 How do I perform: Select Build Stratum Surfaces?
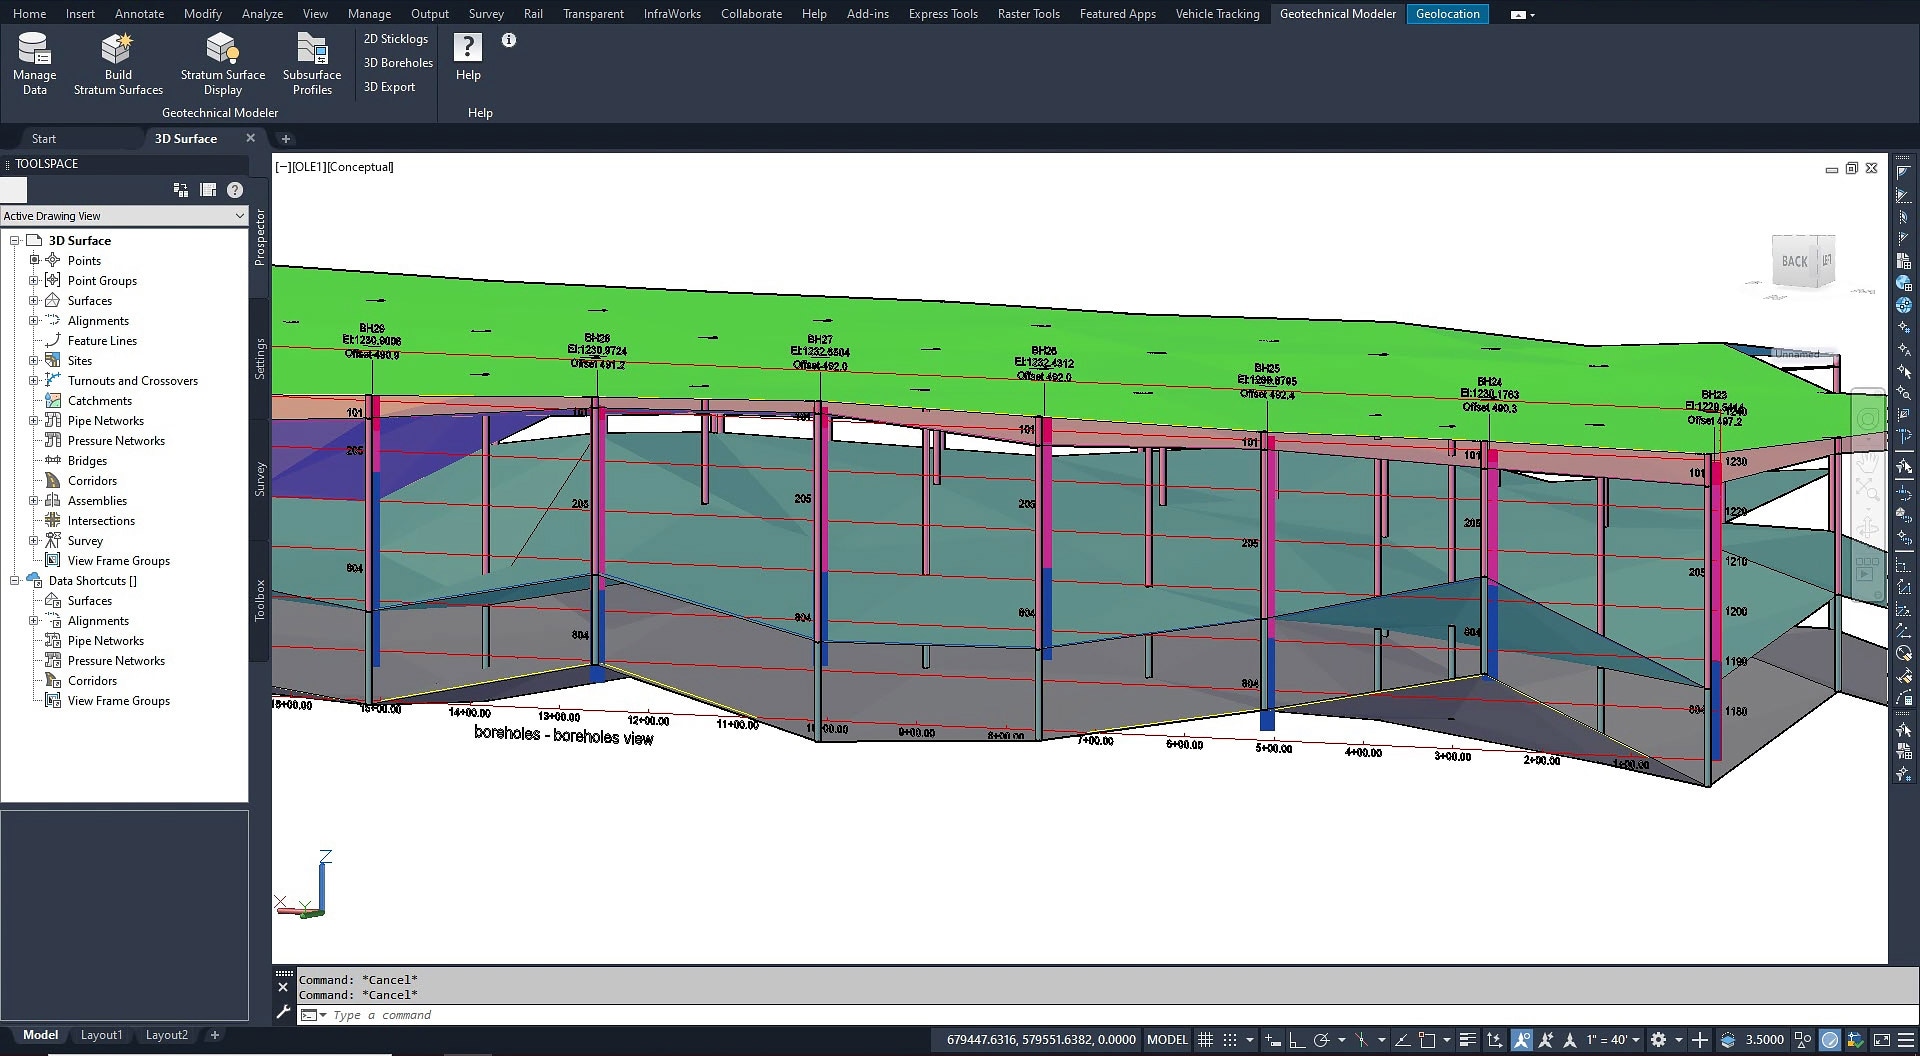[117, 62]
